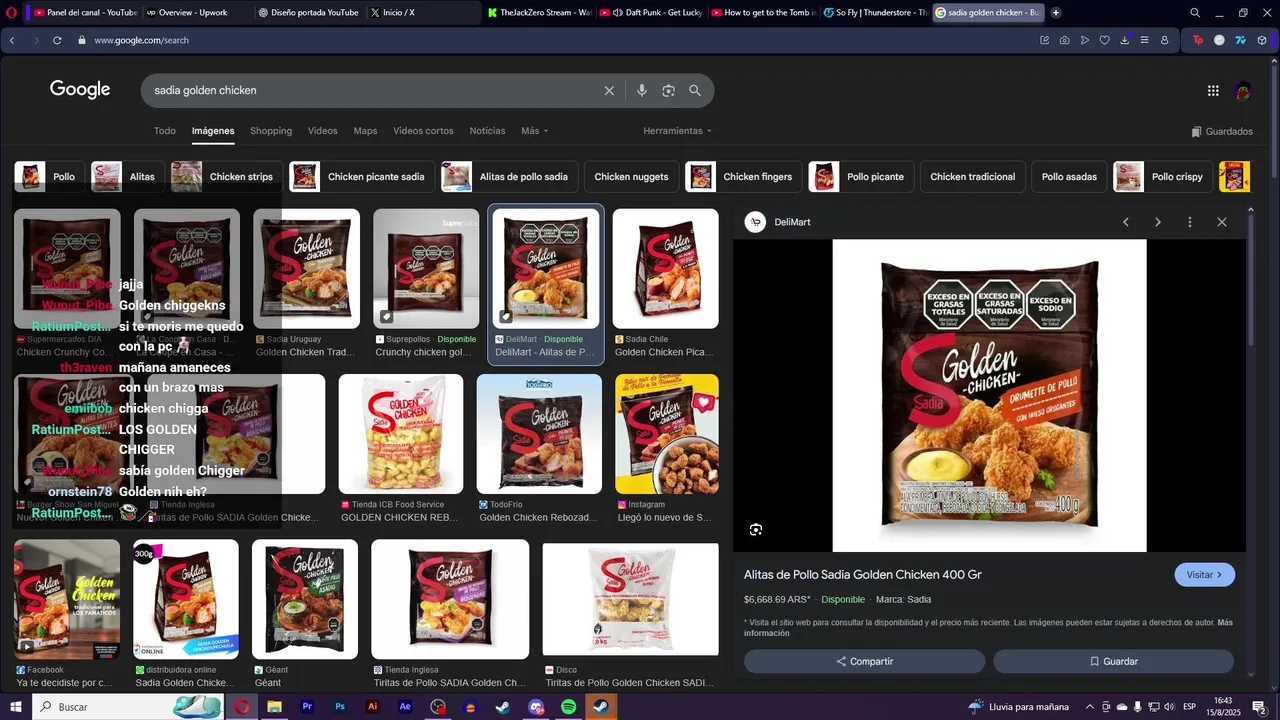Select the Alitas de pollo sadia chip

[509, 177]
